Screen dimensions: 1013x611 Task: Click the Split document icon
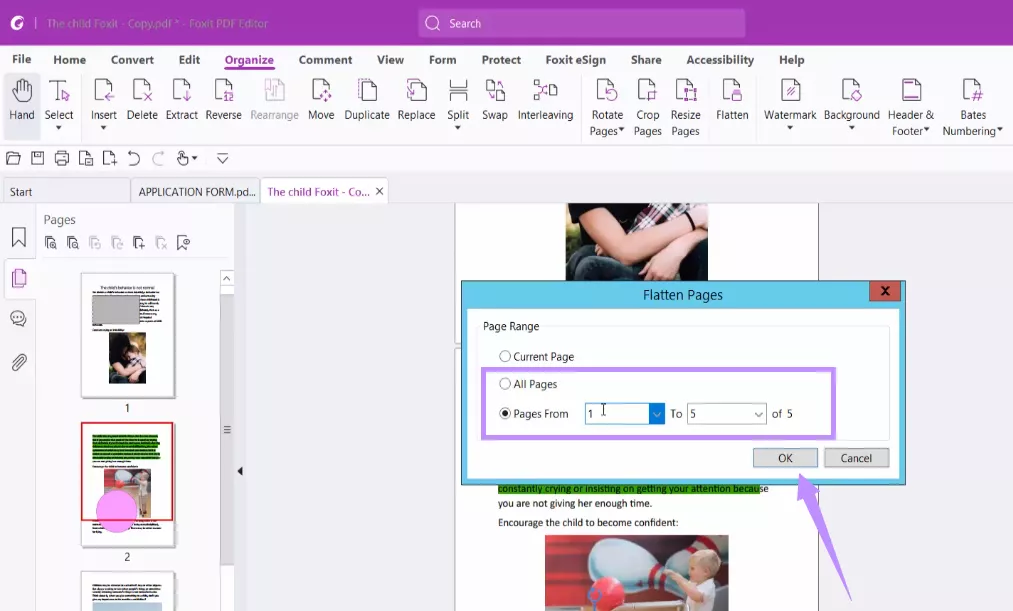[x=458, y=100]
